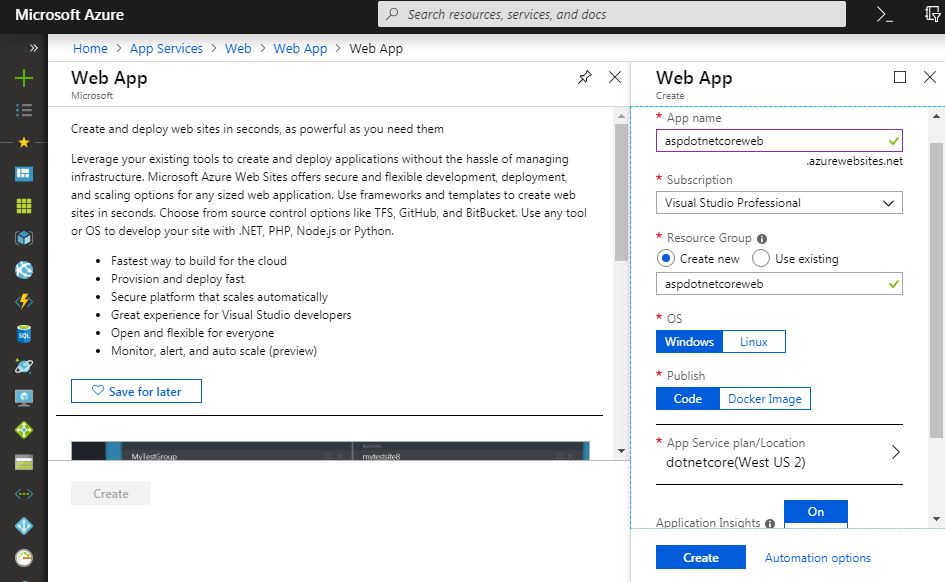Open Storage accounts icon in sidebar

click(x=24, y=462)
